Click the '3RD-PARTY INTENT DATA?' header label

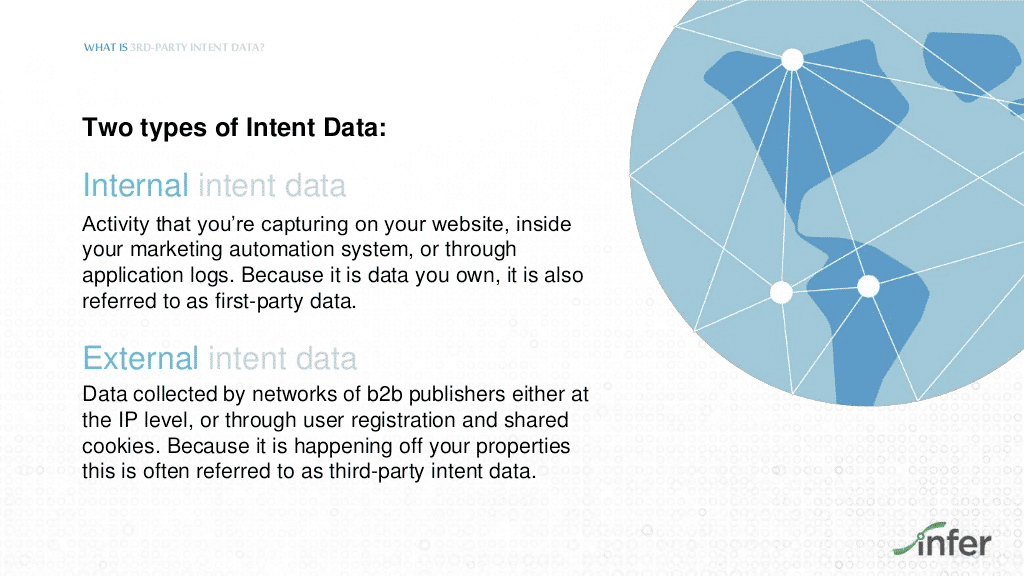click(197, 47)
